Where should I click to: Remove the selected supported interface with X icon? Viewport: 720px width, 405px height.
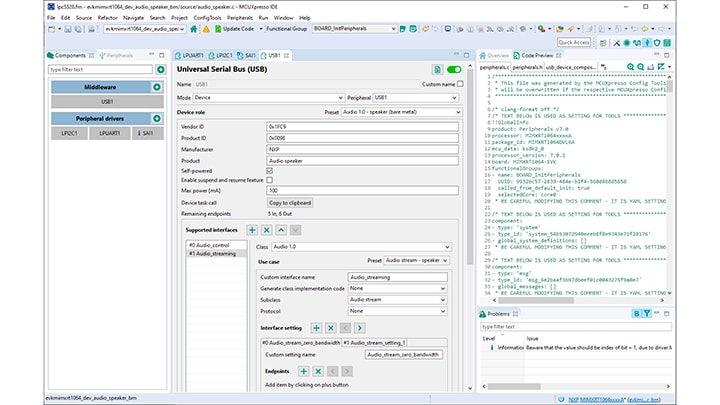[266, 230]
